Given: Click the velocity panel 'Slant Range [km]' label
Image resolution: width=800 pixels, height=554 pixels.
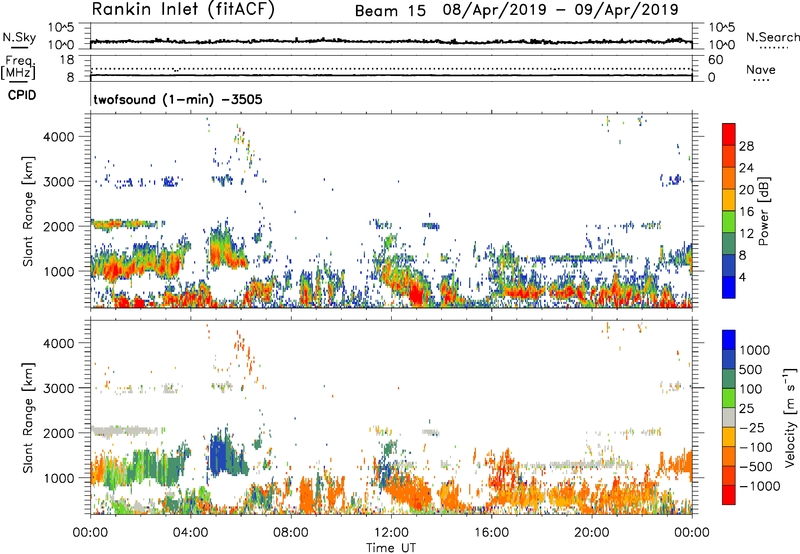Looking at the screenshot, I should (x=27, y=418).
